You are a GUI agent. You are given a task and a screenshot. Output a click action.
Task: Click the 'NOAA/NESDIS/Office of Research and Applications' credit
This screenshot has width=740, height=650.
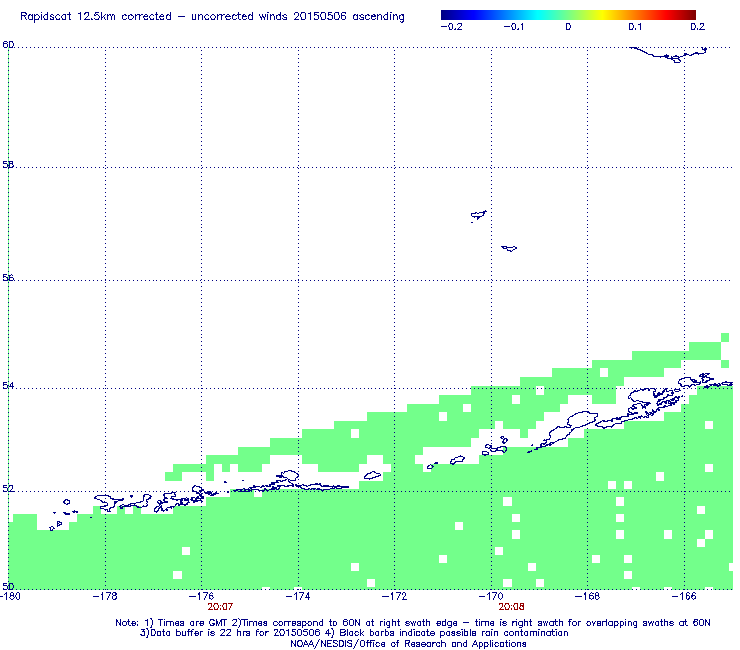point(408,644)
